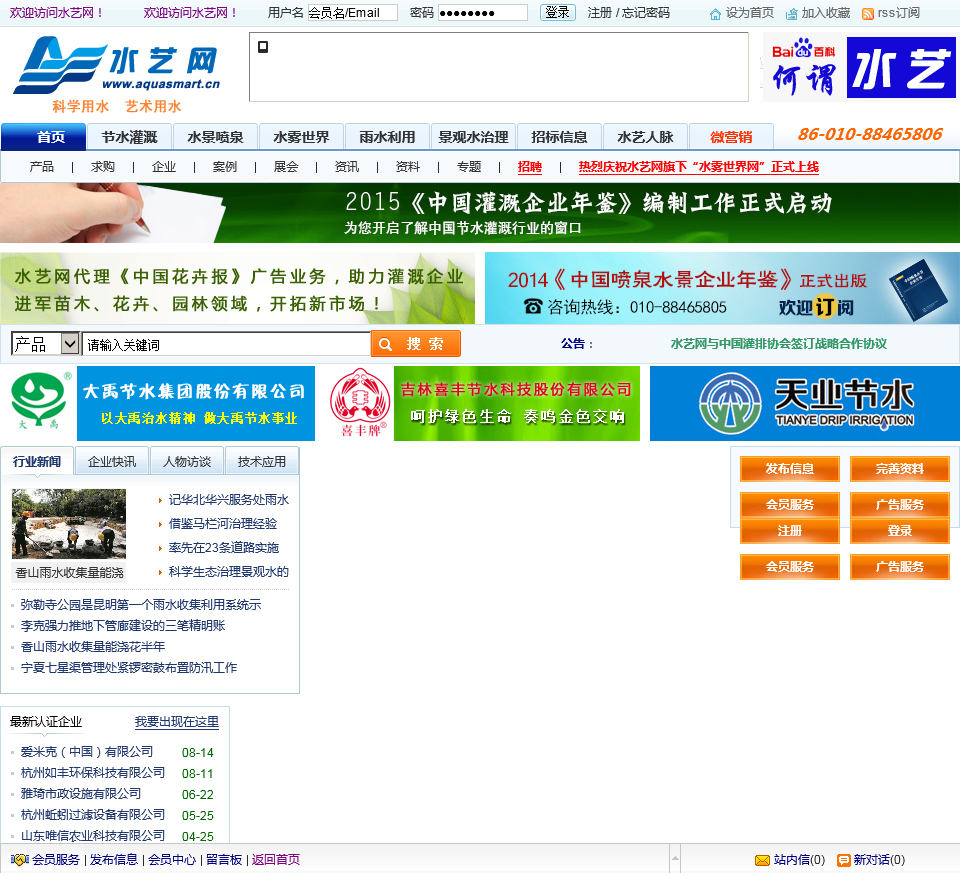Click the handshake icon beside 会员服务 in footer

tap(20, 860)
